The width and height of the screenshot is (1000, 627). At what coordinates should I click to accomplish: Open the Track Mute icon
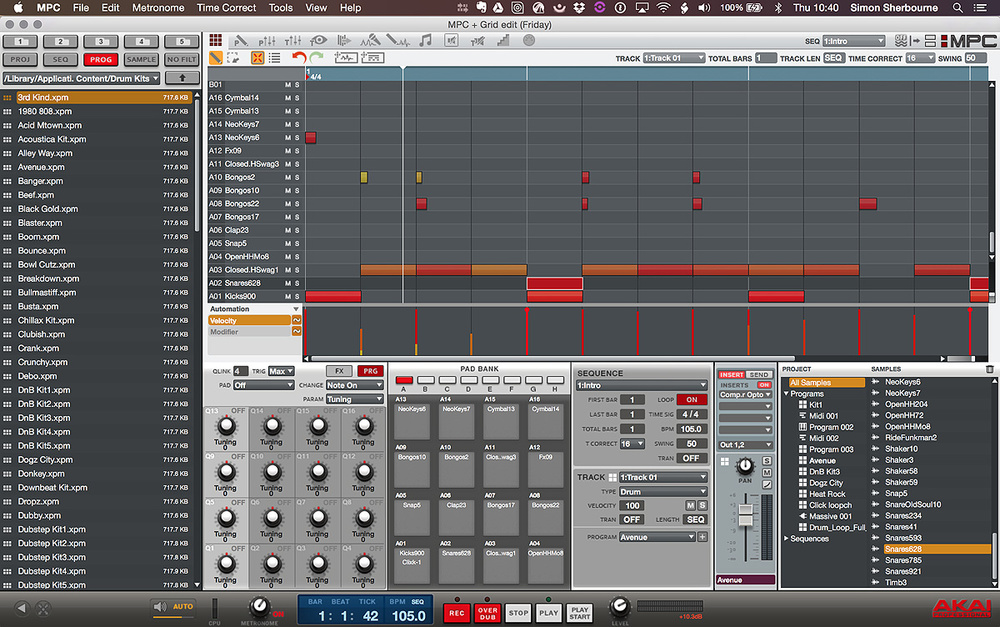[477, 41]
